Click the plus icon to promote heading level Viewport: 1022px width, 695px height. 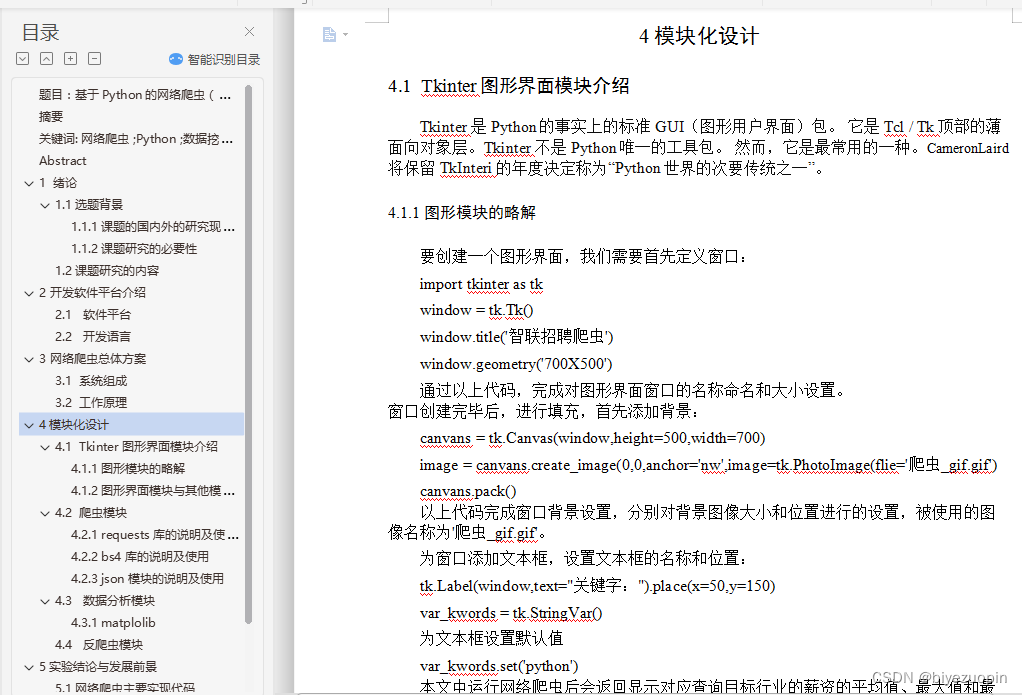coord(70,59)
